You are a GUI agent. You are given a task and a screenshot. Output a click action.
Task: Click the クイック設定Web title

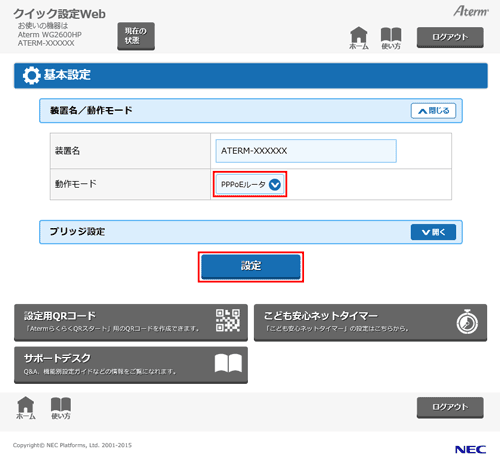tap(60, 14)
